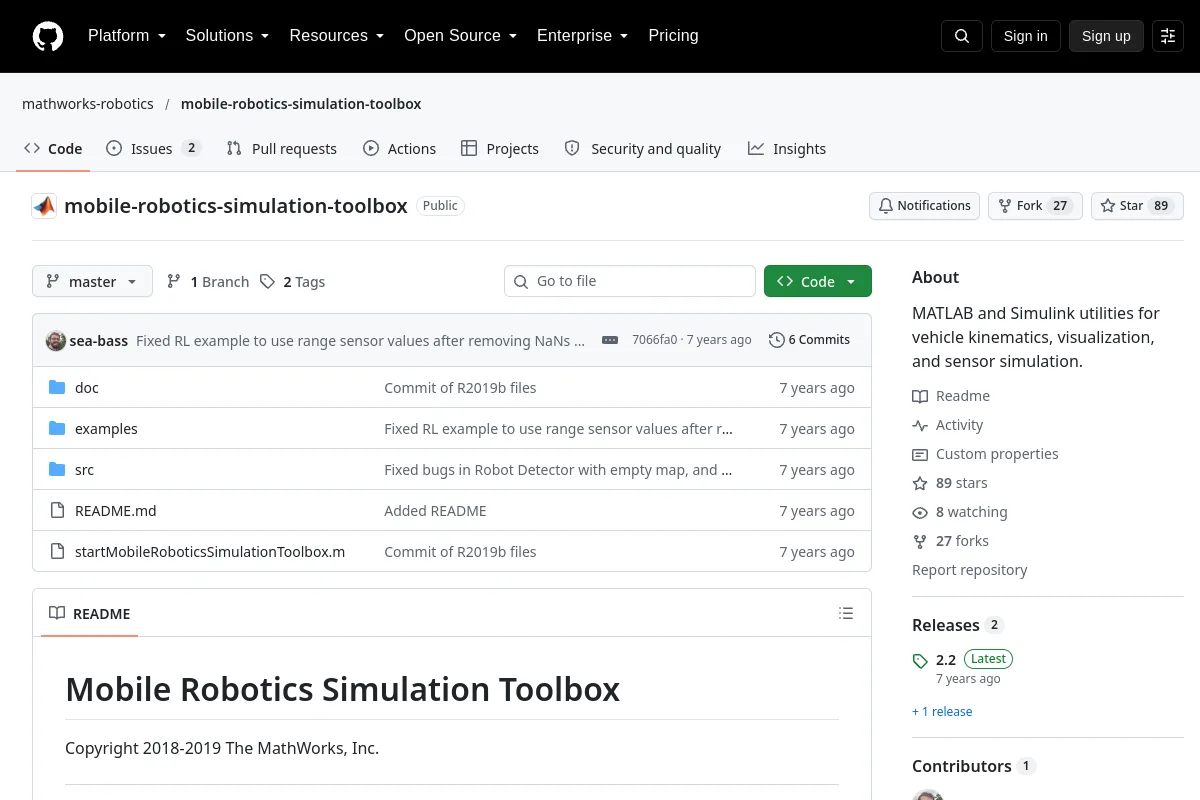Click the book icon next to Readme
The image size is (1200, 800).
920,396
